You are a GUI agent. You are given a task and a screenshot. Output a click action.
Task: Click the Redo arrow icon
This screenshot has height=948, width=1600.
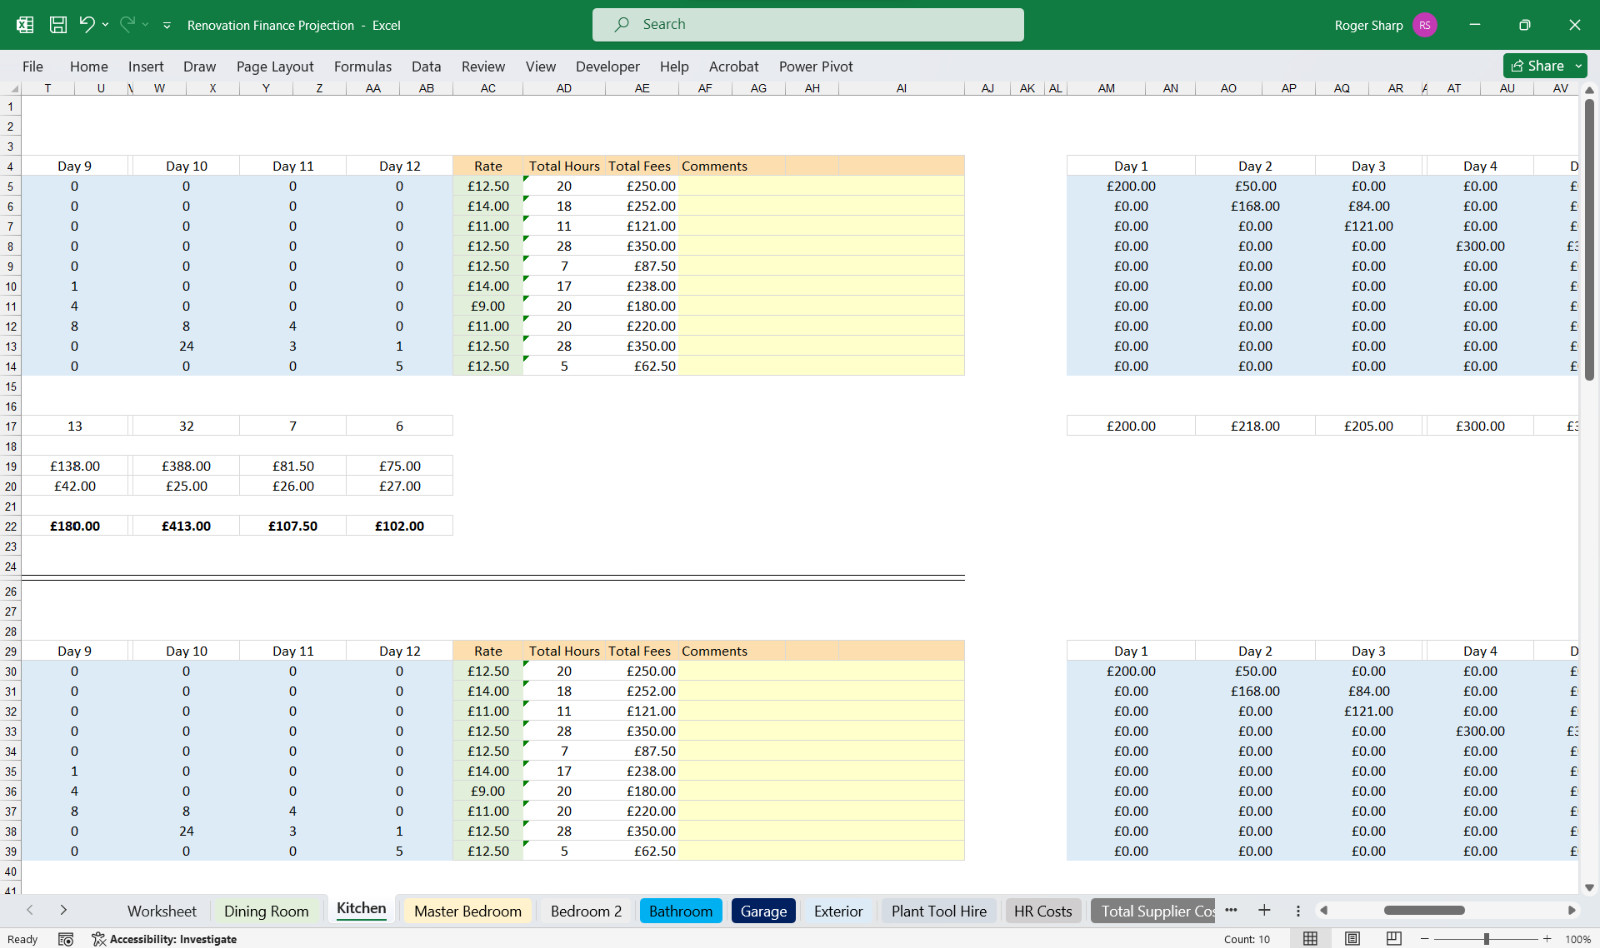pyautogui.click(x=127, y=25)
